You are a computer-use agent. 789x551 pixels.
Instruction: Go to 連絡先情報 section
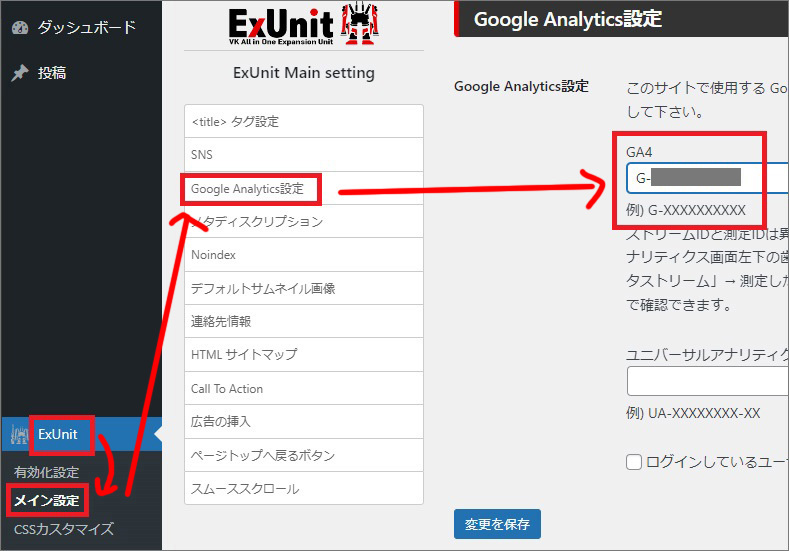(x=304, y=322)
